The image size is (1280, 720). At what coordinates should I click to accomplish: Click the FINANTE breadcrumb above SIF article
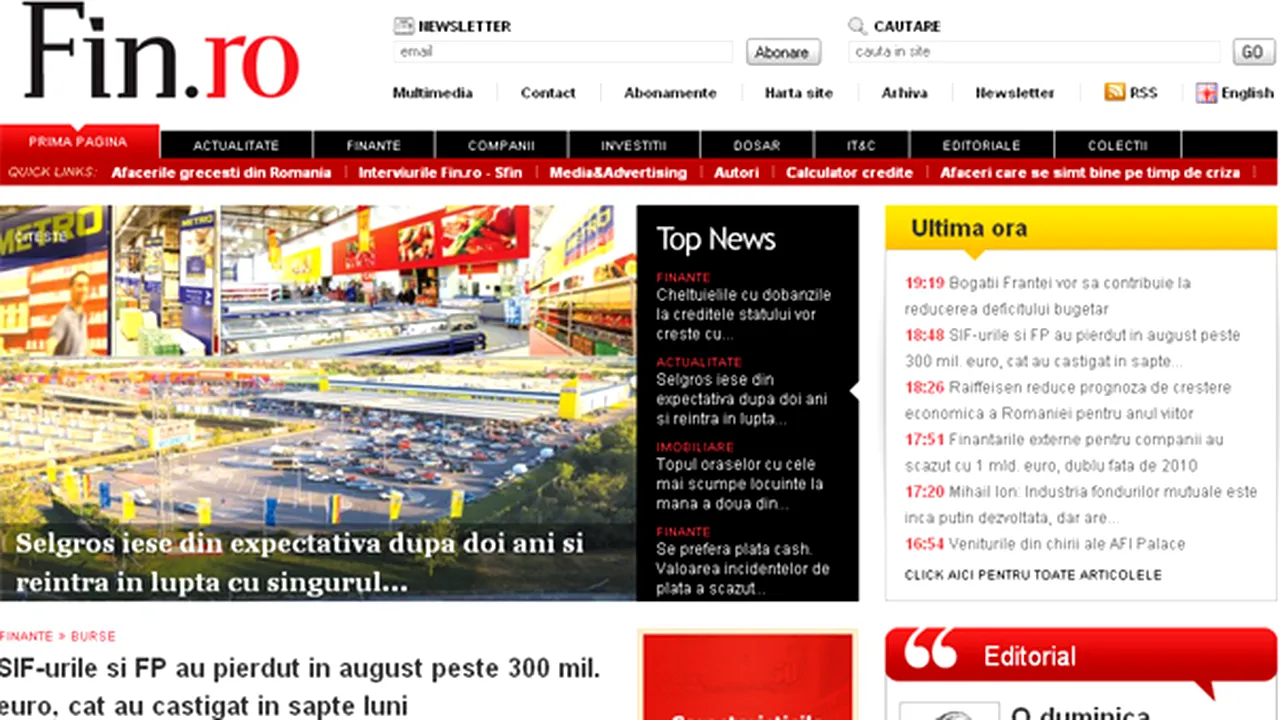click(x=27, y=636)
